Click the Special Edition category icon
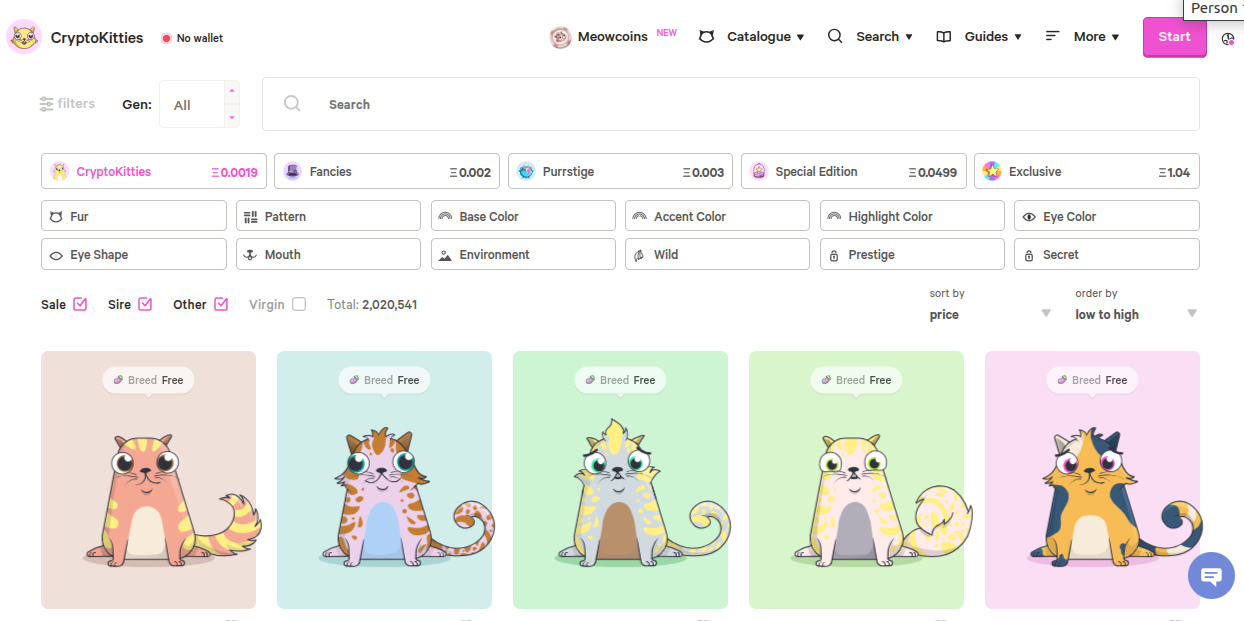Screen dimensions: 1244x621 tap(759, 171)
